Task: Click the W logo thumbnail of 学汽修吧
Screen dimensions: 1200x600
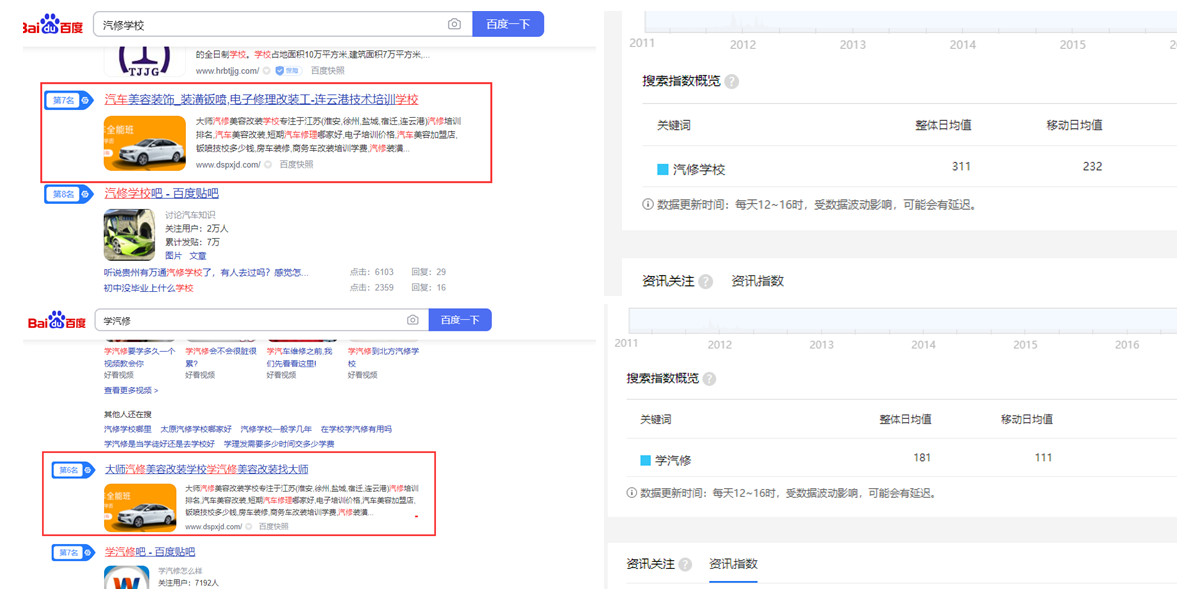Action: pos(126,578)
